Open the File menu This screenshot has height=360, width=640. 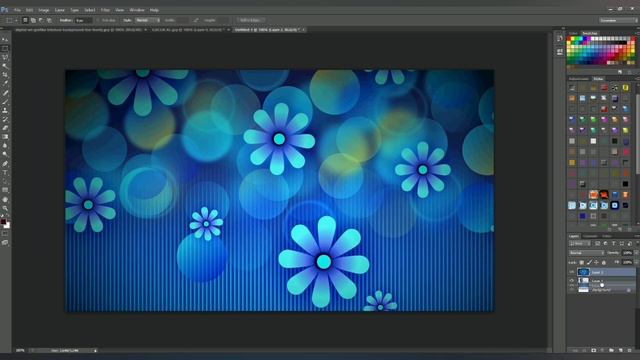click(17, 10)
